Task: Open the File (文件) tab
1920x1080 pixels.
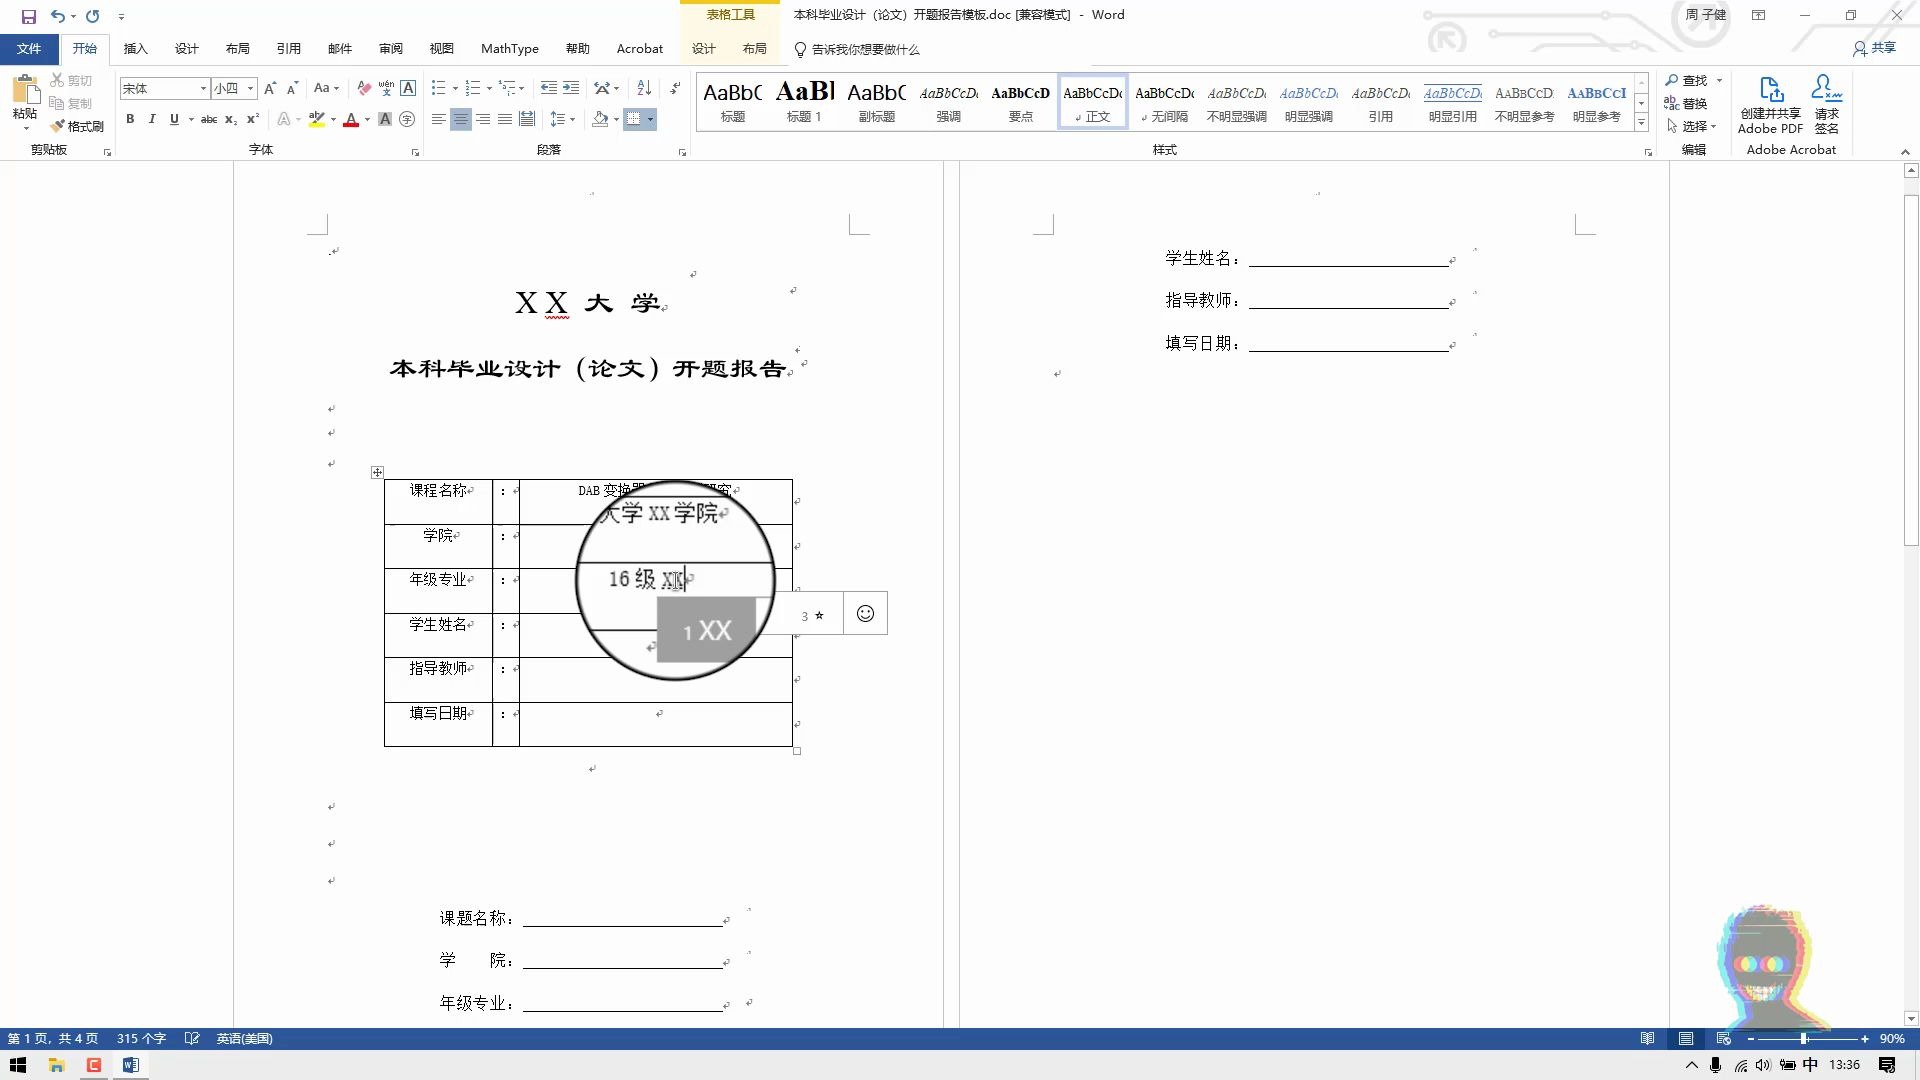Action: [x=29, y=48]
